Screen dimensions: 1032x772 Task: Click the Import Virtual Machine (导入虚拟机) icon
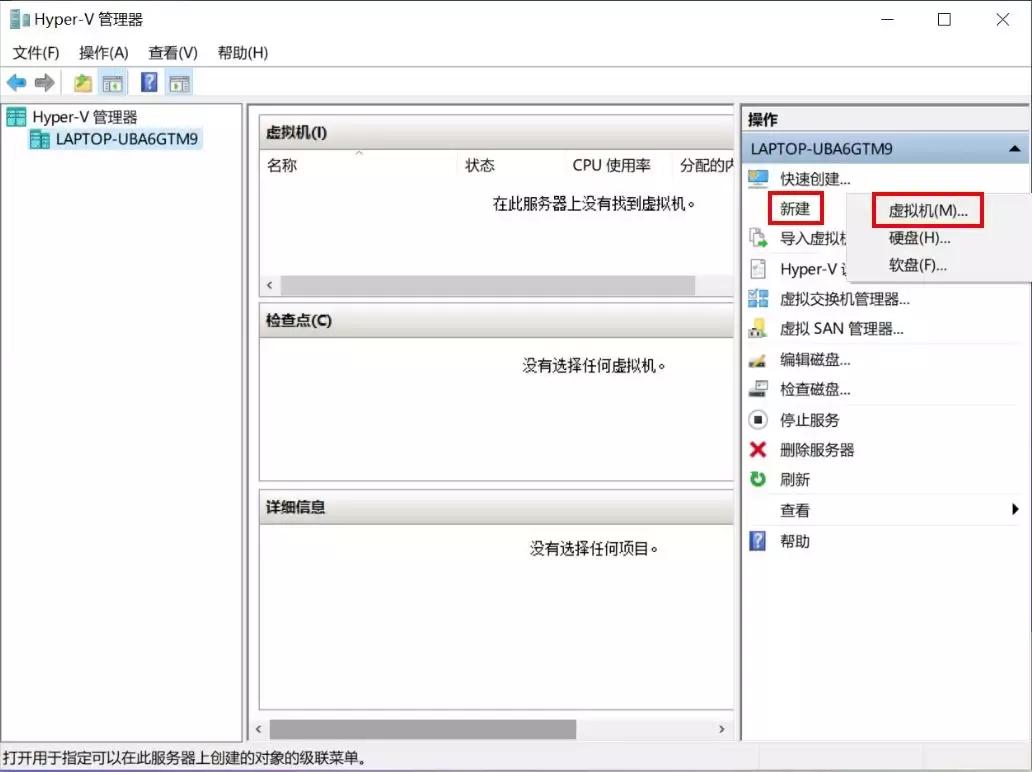[x=758, y=237]
